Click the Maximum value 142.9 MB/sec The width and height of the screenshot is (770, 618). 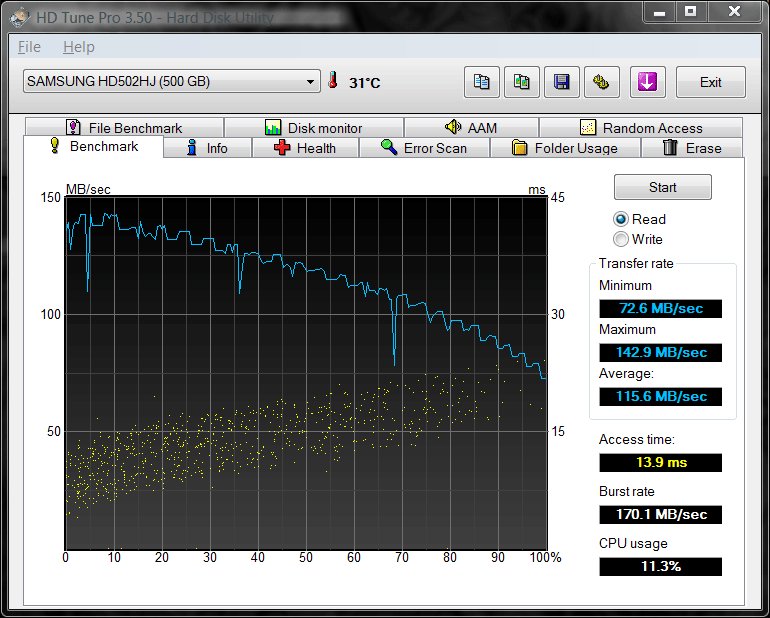click(x=660, y=352)
